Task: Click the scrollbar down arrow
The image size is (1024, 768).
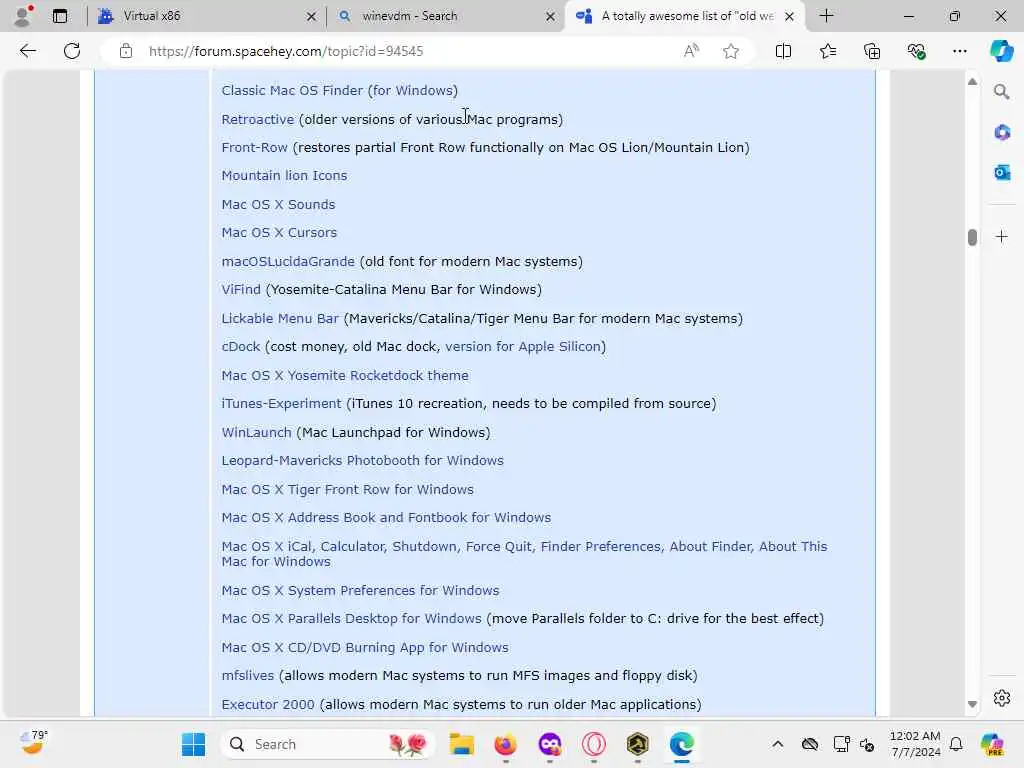Action: (972, 704)
